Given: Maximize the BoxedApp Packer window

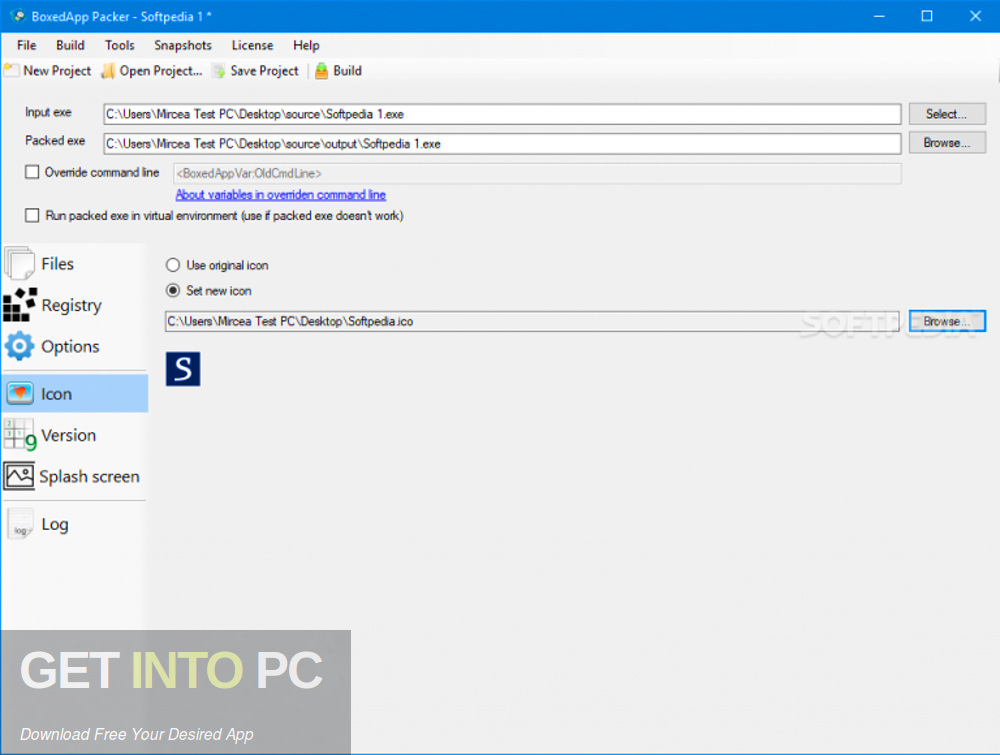Looking at the screenshot, I should (x=927, y=16).
